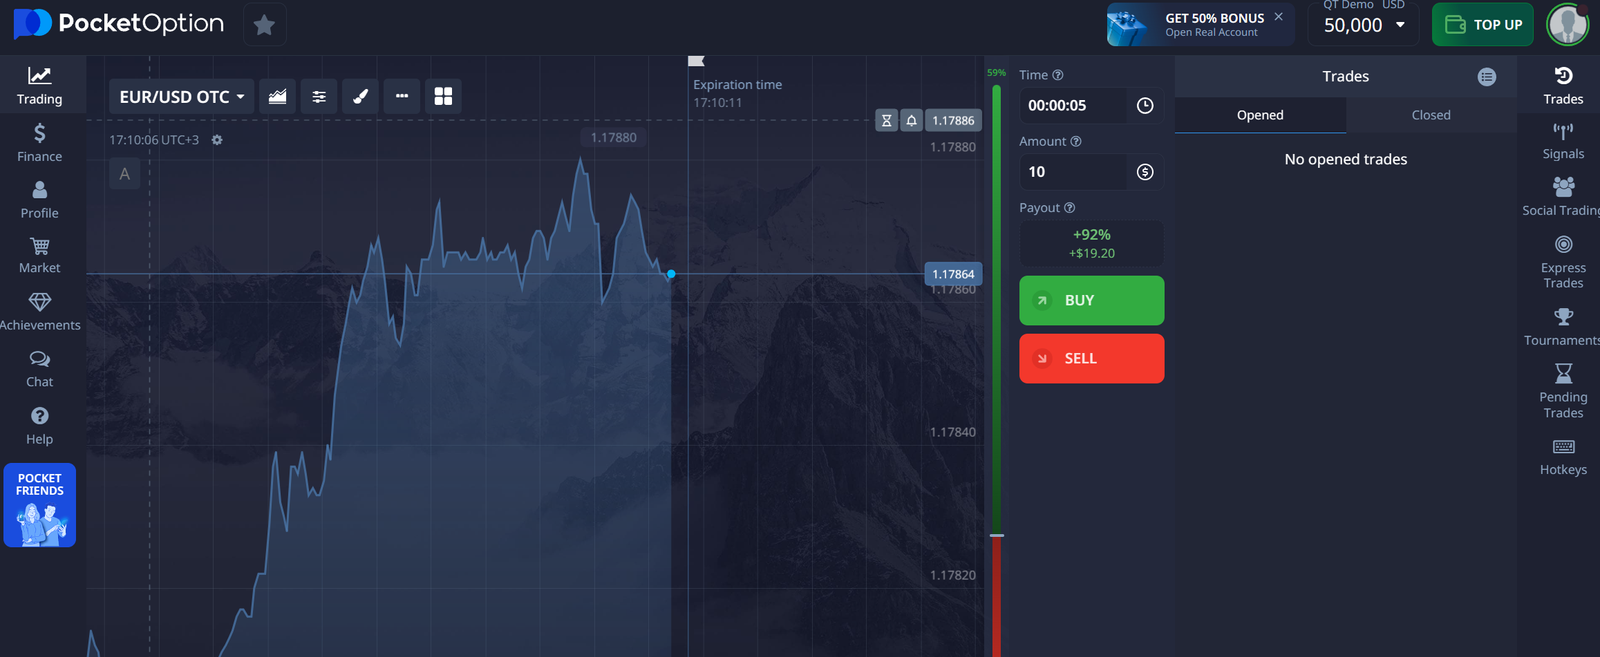This screenshot has width=1600, height=657.
Task: Open the Profile page
Action: point(40,200)
